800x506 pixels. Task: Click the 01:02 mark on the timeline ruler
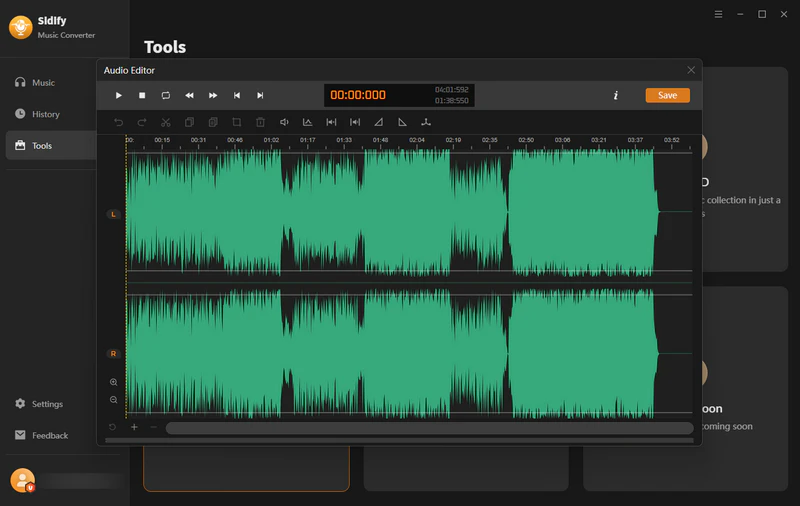(x=271, y=140)
